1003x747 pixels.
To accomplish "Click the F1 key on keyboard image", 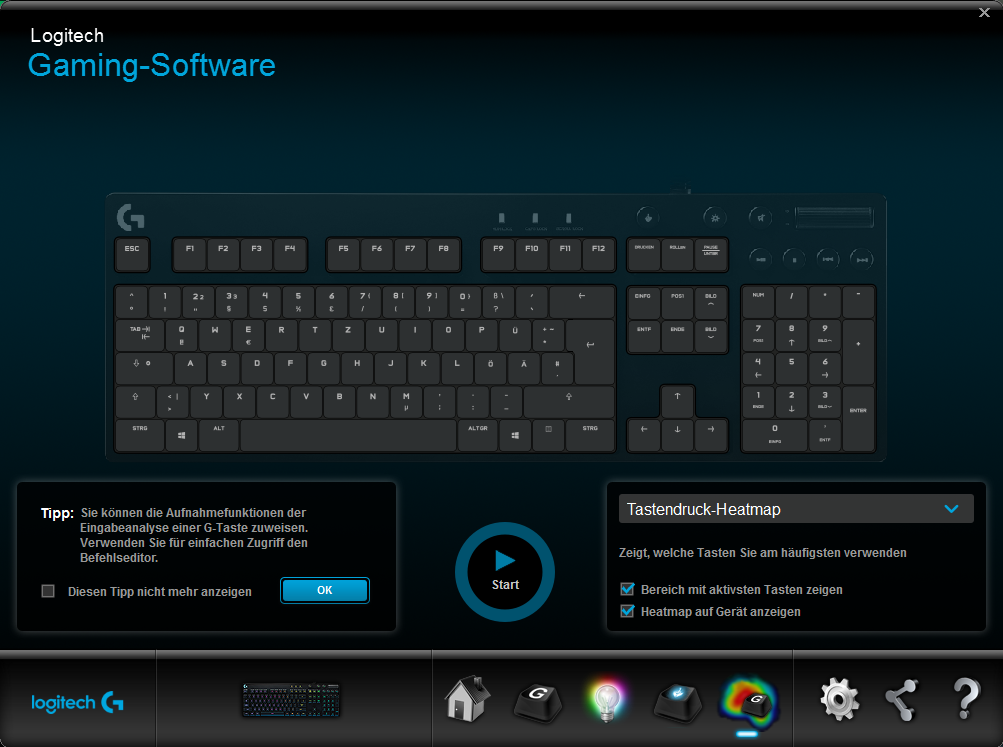I will pyautogui.click(x=190, y=254).
